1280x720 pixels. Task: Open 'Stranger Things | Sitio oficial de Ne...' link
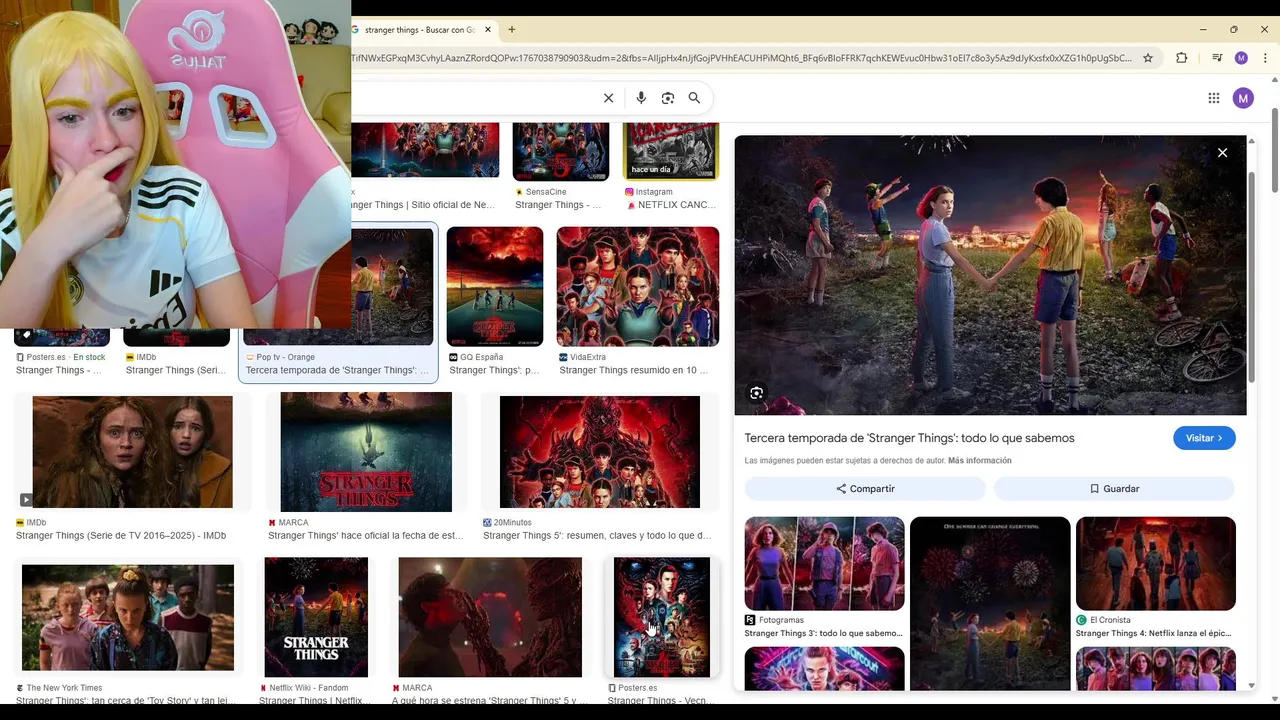pos(423,205)
